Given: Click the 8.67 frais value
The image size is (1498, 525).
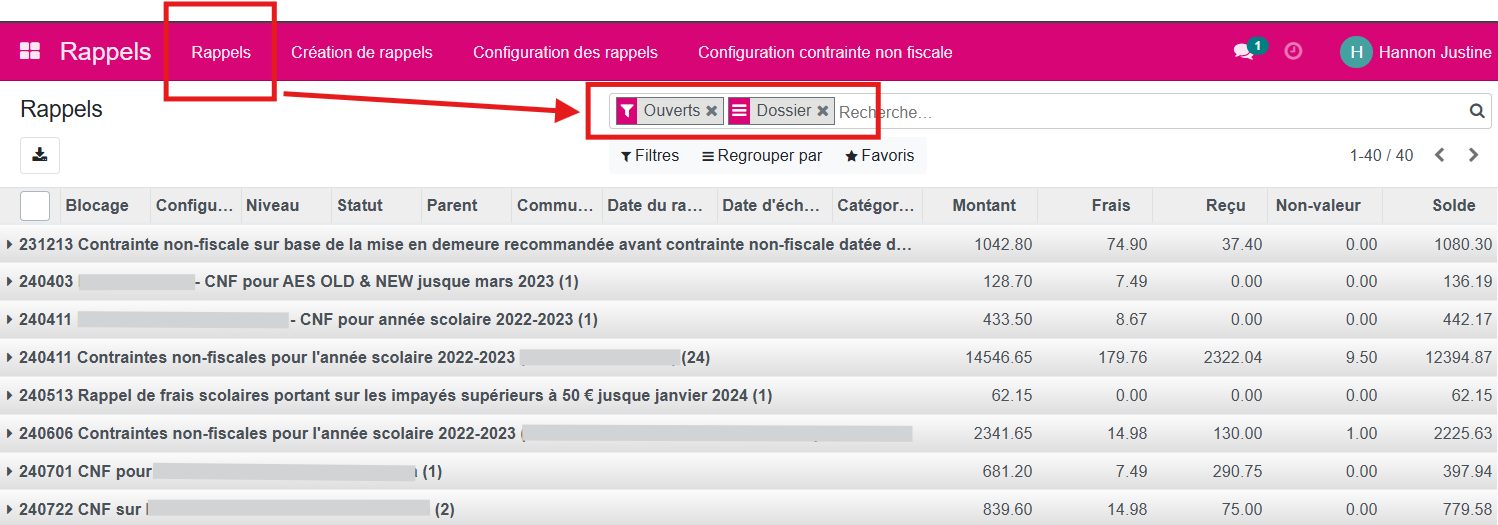Looking at the screenshot, I should [x=1131, y=320].
